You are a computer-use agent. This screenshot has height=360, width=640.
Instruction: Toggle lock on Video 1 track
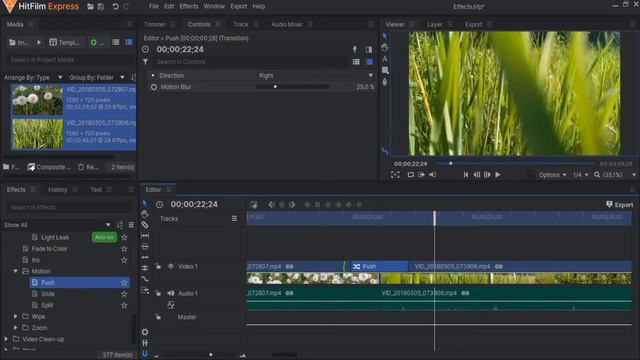[158, 267]
